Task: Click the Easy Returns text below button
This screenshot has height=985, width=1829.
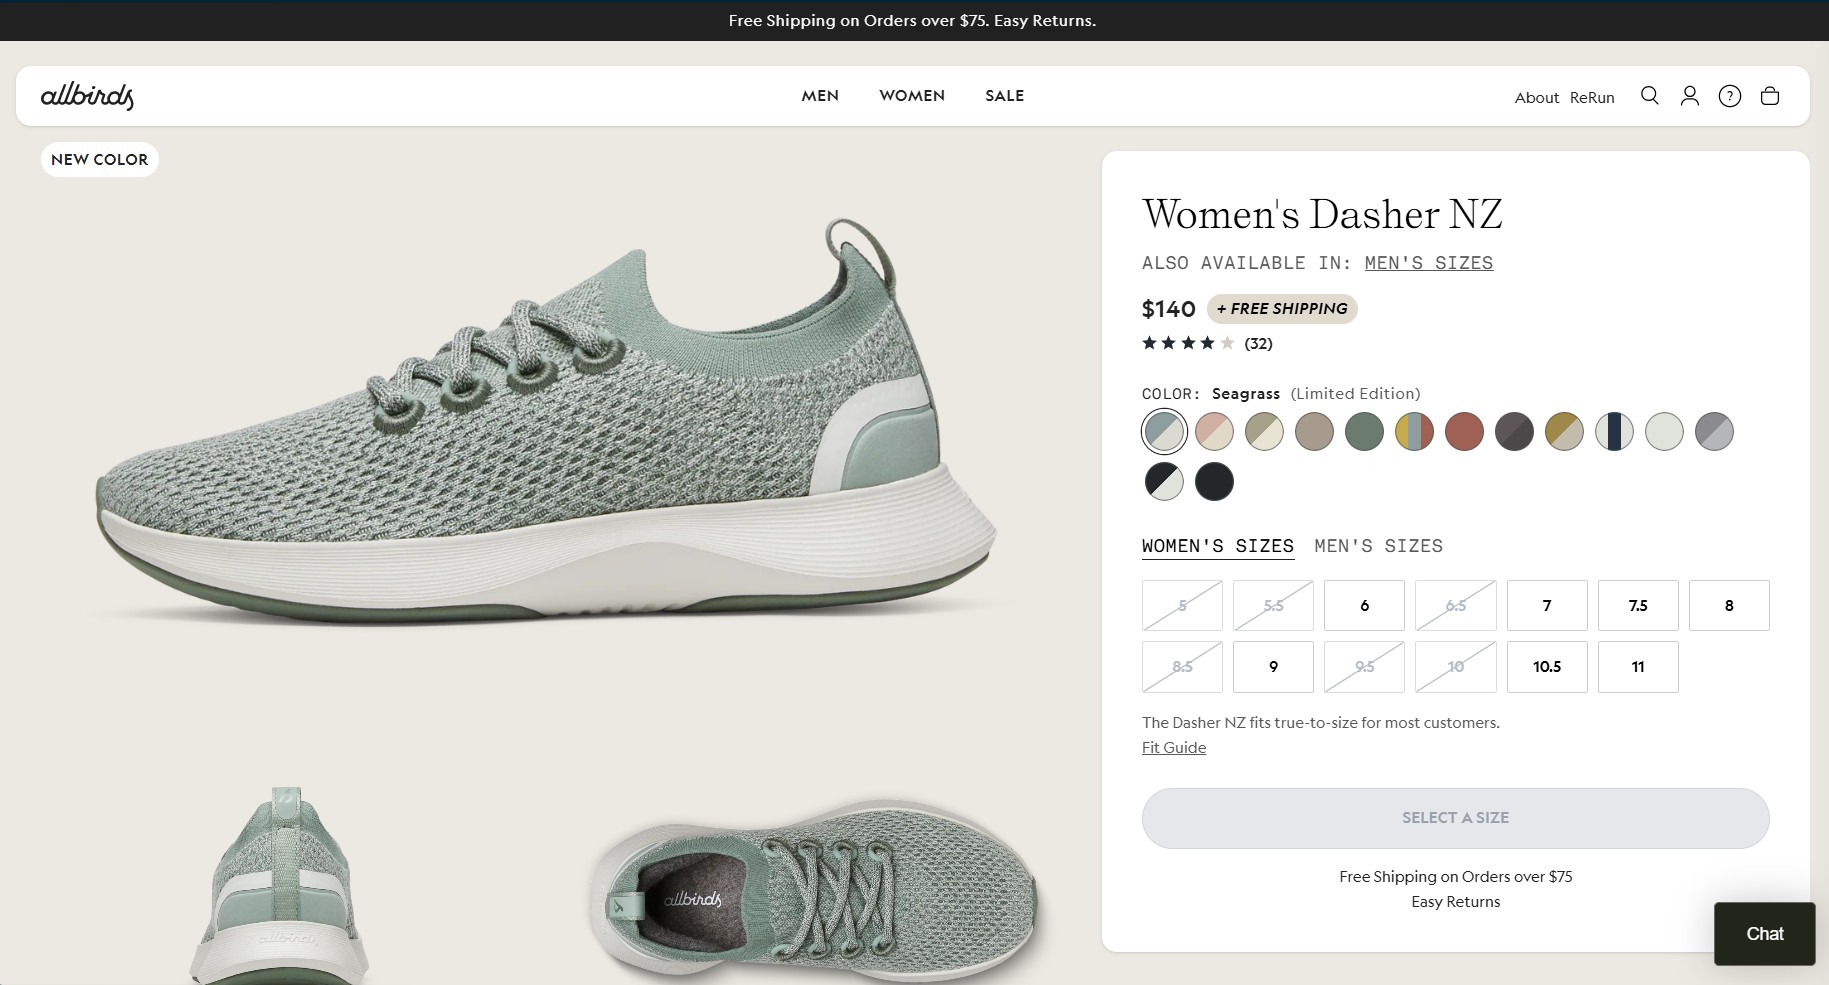Action: click(x=1456, y=902)
